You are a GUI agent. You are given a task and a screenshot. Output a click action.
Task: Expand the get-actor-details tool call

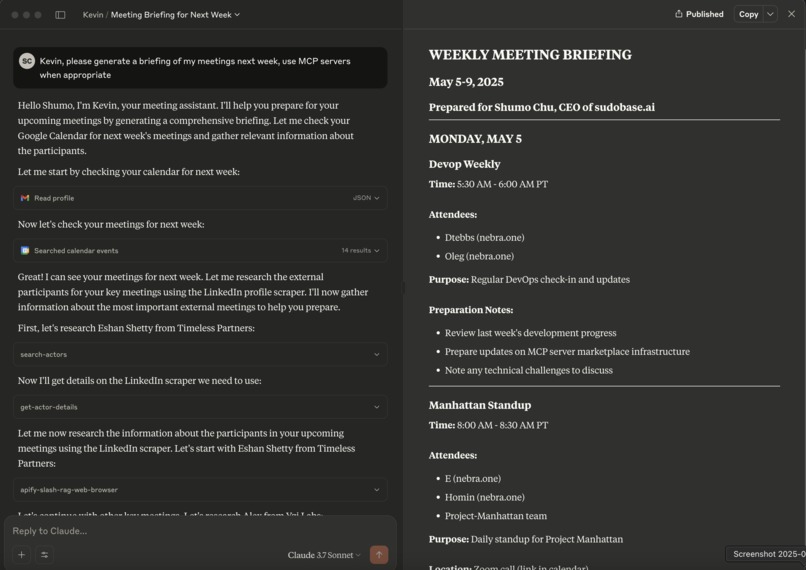[200, 407]
